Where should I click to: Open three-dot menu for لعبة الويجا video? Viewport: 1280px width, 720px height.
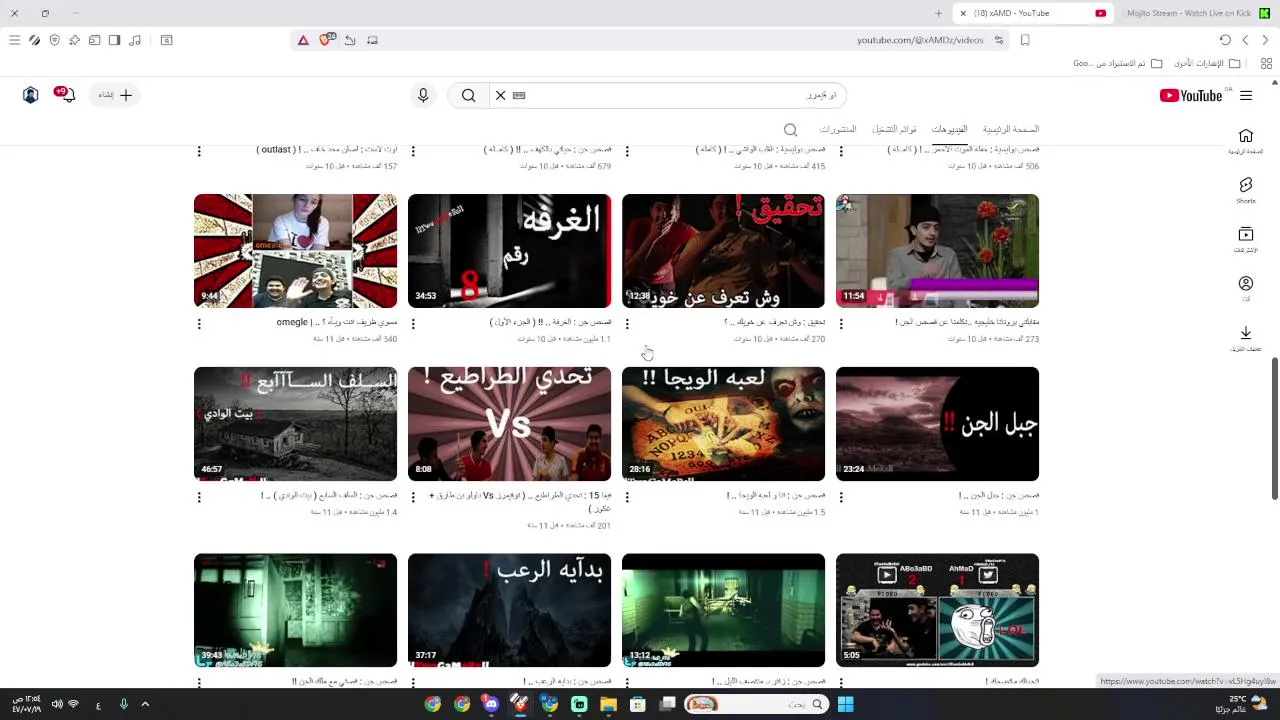pos(627,497)
